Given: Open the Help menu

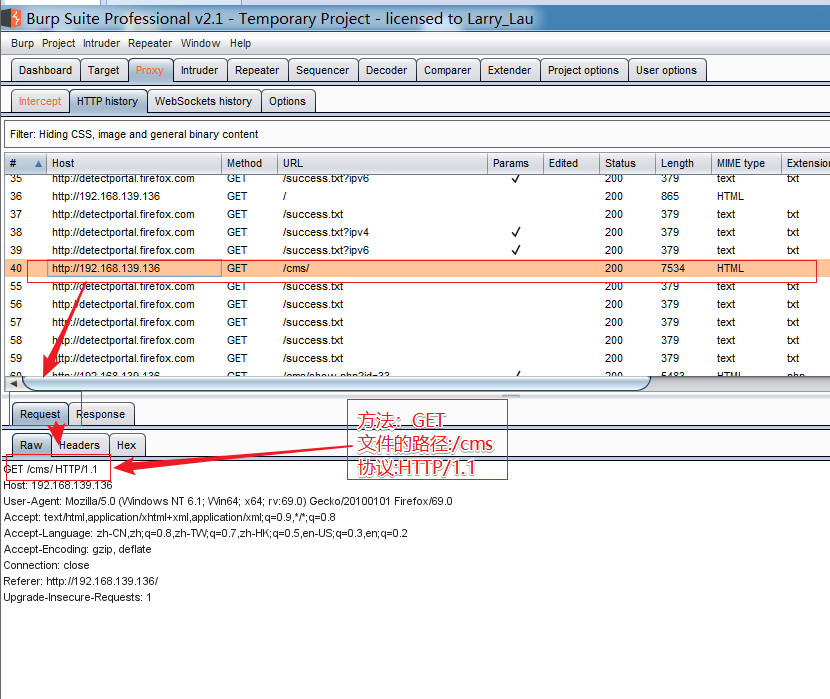Looking at the screenshot, I should [x=240, y=43].
